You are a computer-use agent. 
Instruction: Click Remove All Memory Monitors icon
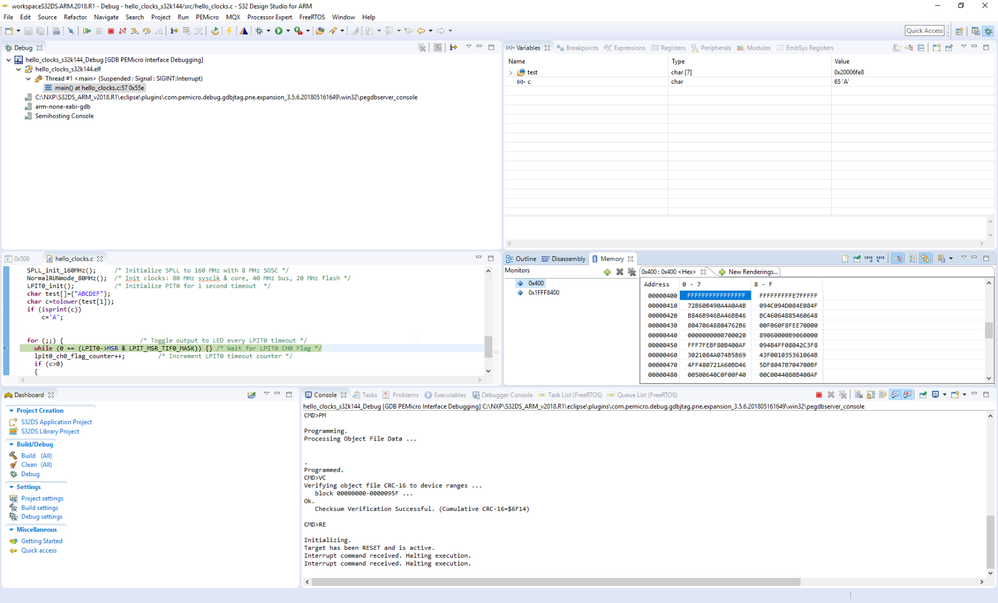(631, 272)
